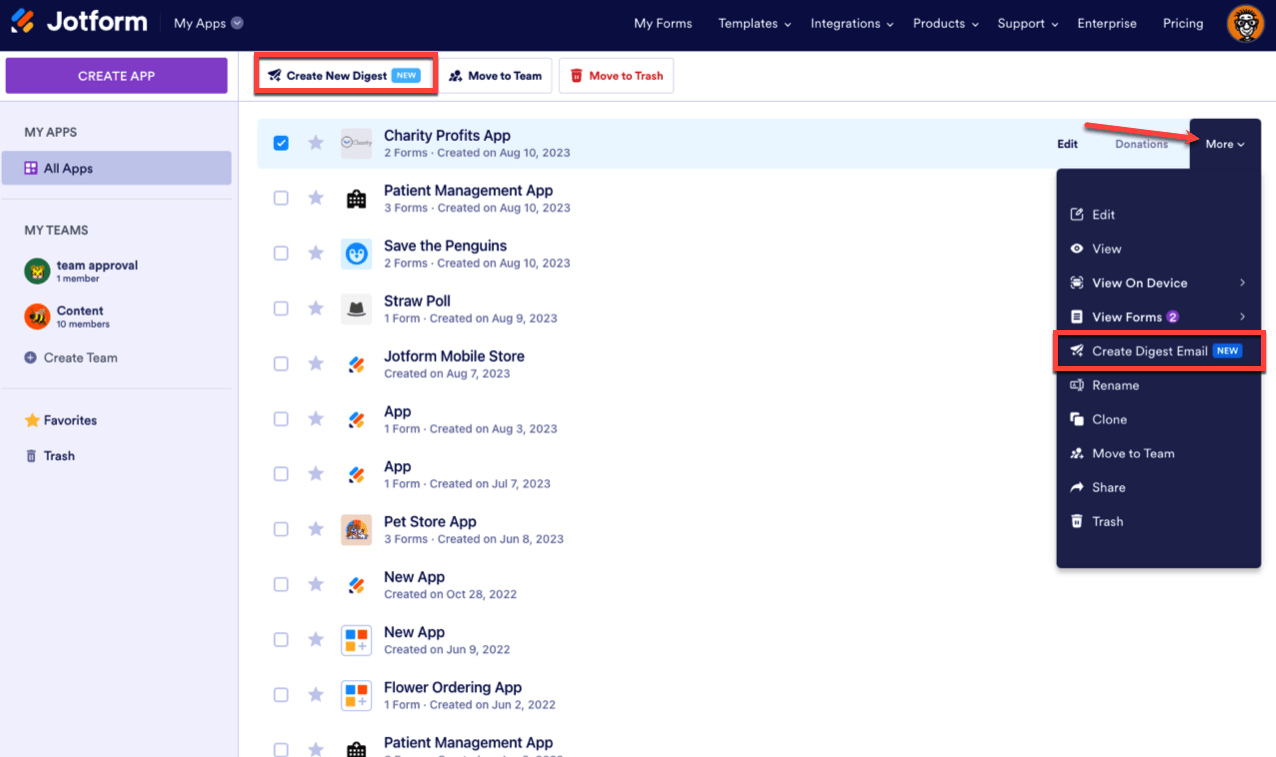Open the Enterprise link
1276x757 pixels.
pos(1107,23)
